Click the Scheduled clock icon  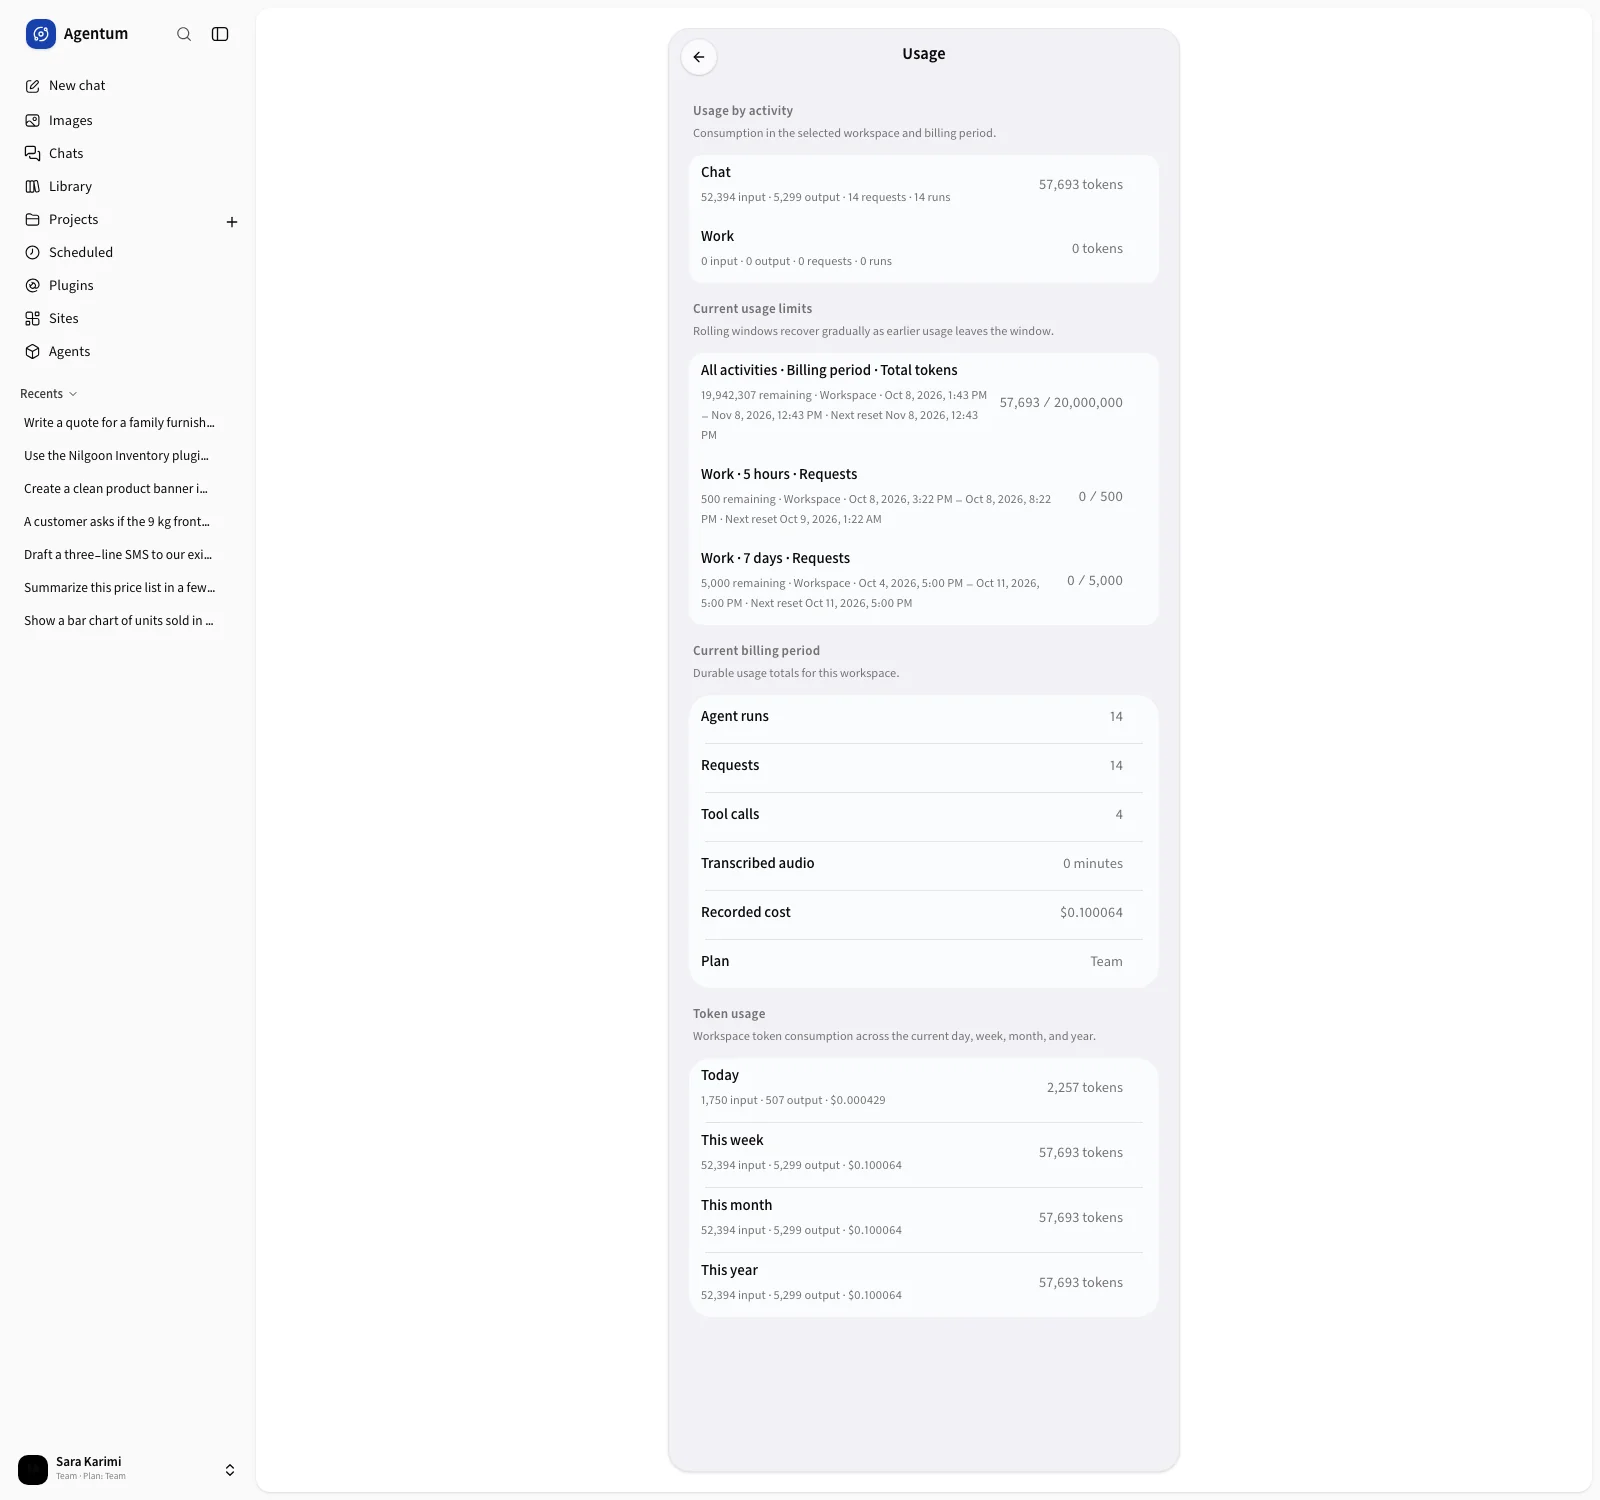(33, 252)
